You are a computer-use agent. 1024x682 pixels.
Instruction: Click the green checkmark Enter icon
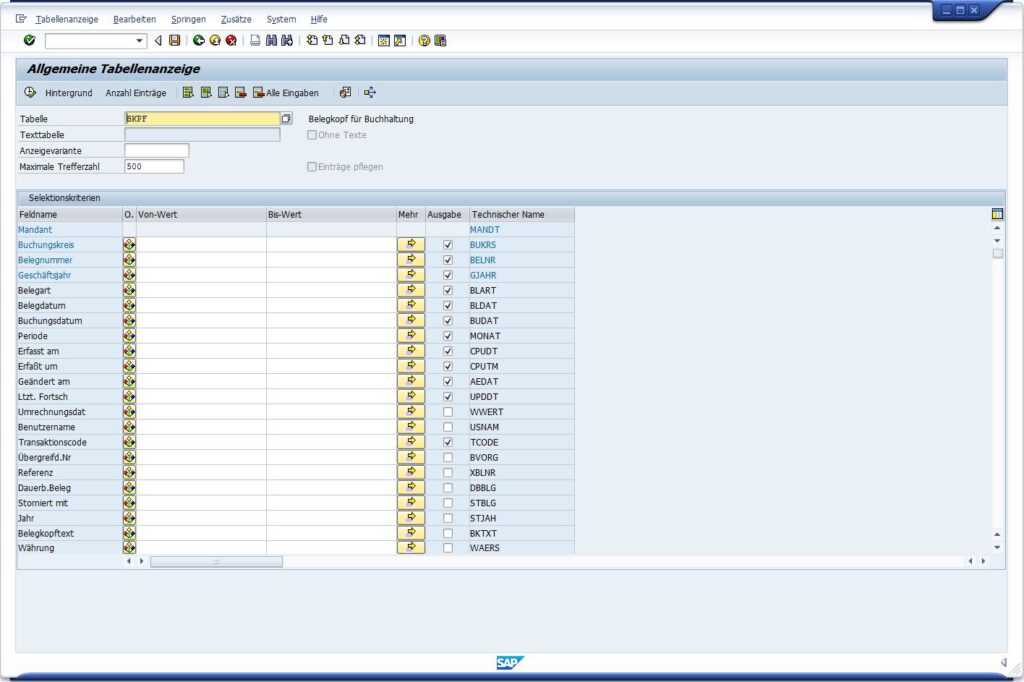pyautogui.click(x=29, y=41)
